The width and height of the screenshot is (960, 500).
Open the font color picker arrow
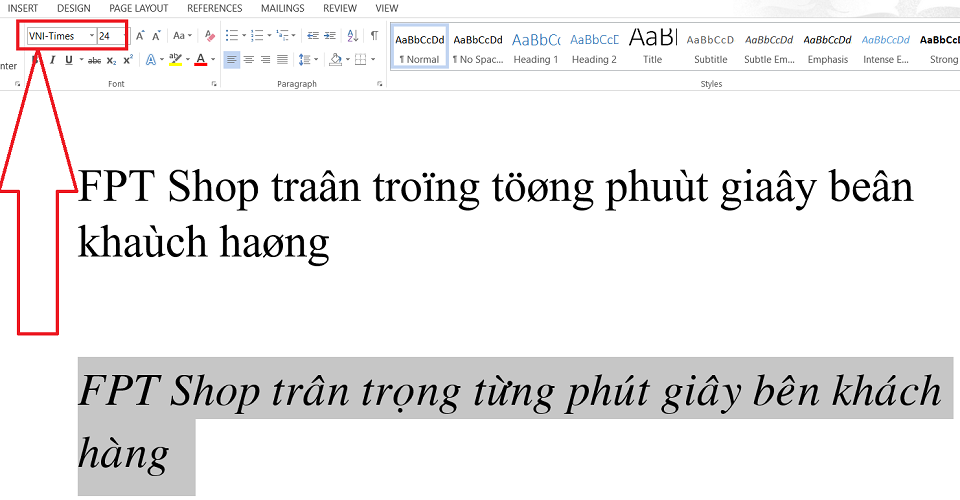point(213,60)
